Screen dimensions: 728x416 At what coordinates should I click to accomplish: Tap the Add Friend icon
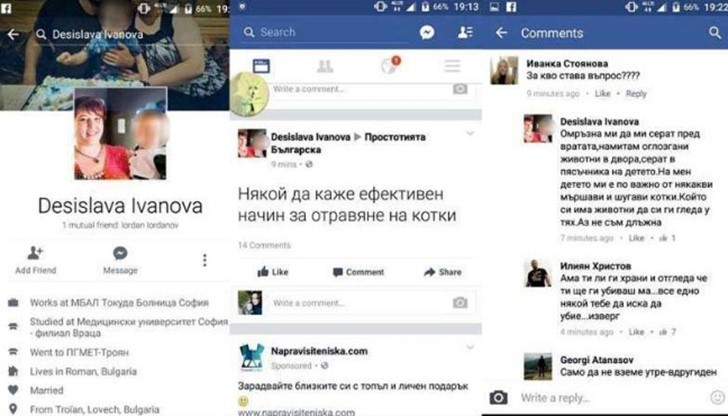tap(35, 254)
